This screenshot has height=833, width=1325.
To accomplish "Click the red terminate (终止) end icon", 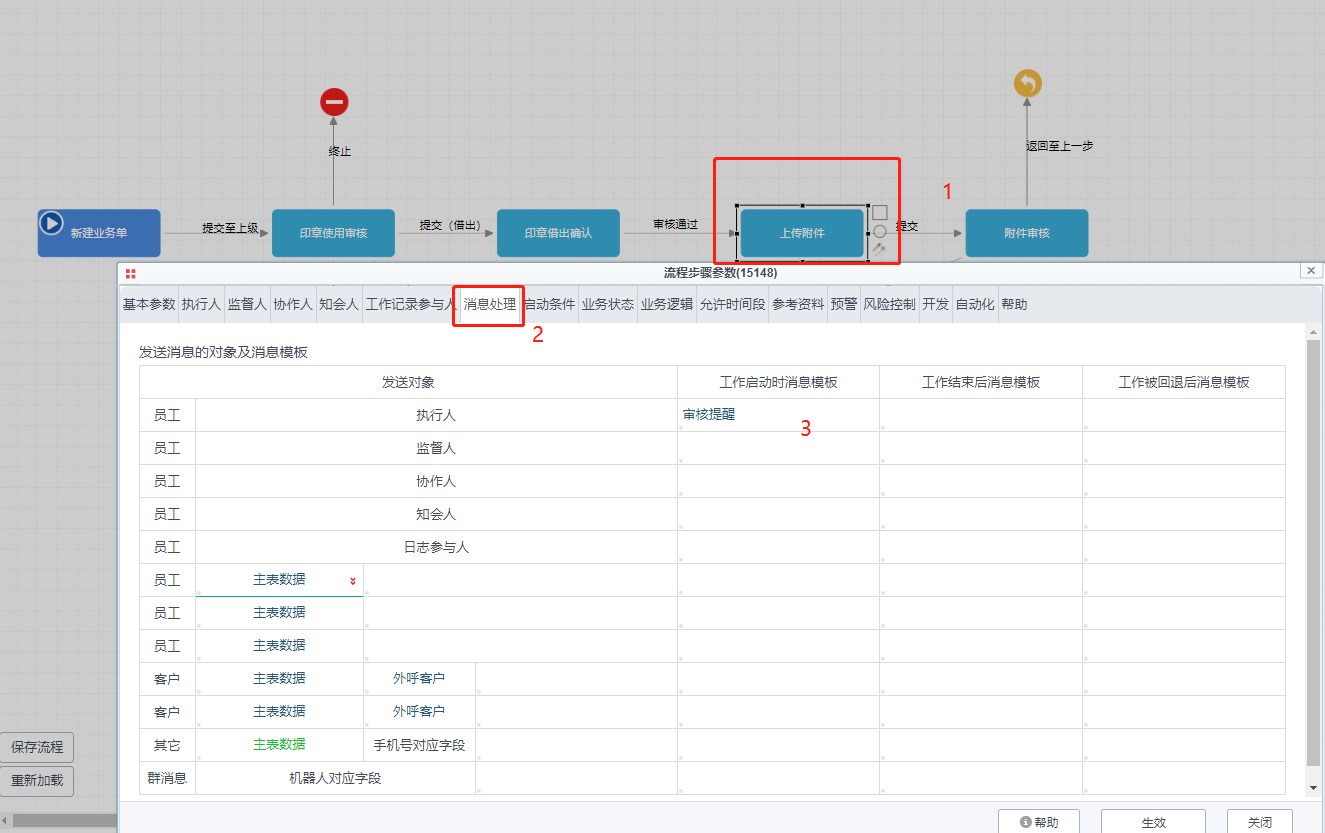I will [x=334, y=102].
